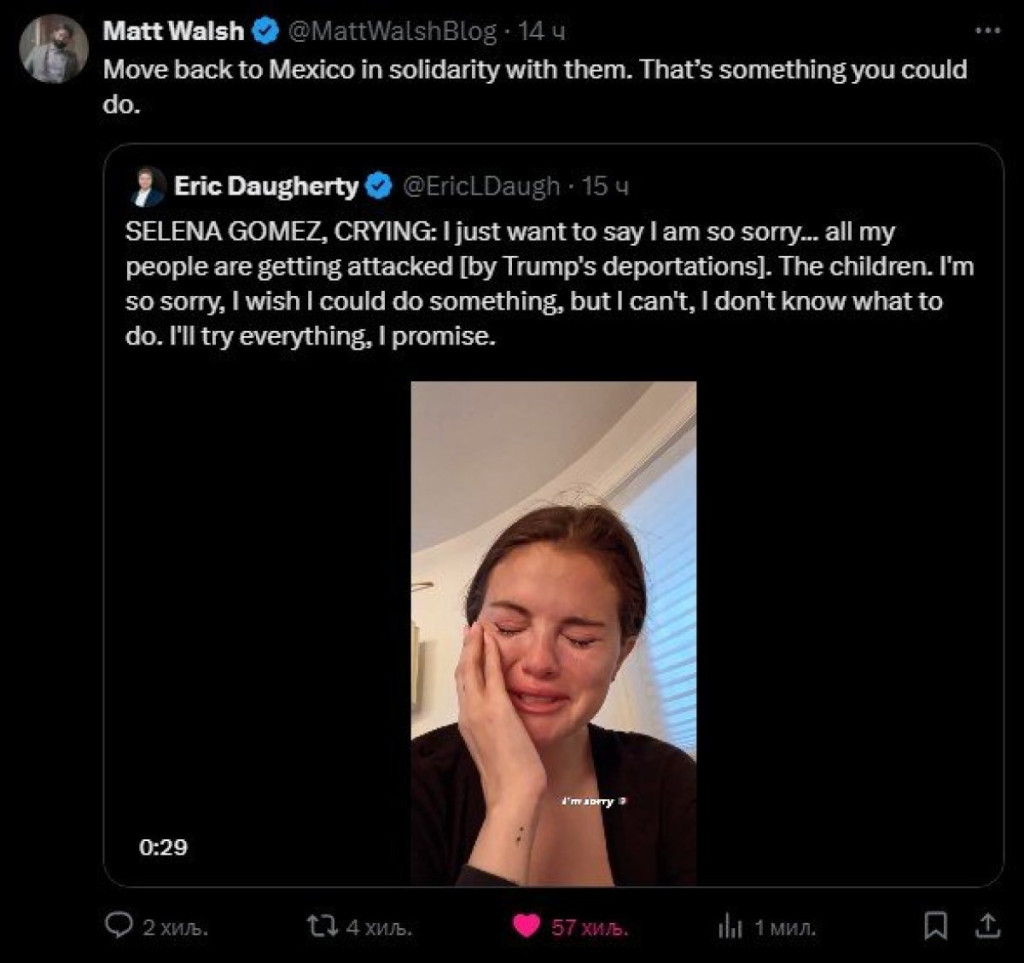Screen dimensions: 1024x963
Task: Open the @EricLDaugh handle link
Action: point(480,186)
